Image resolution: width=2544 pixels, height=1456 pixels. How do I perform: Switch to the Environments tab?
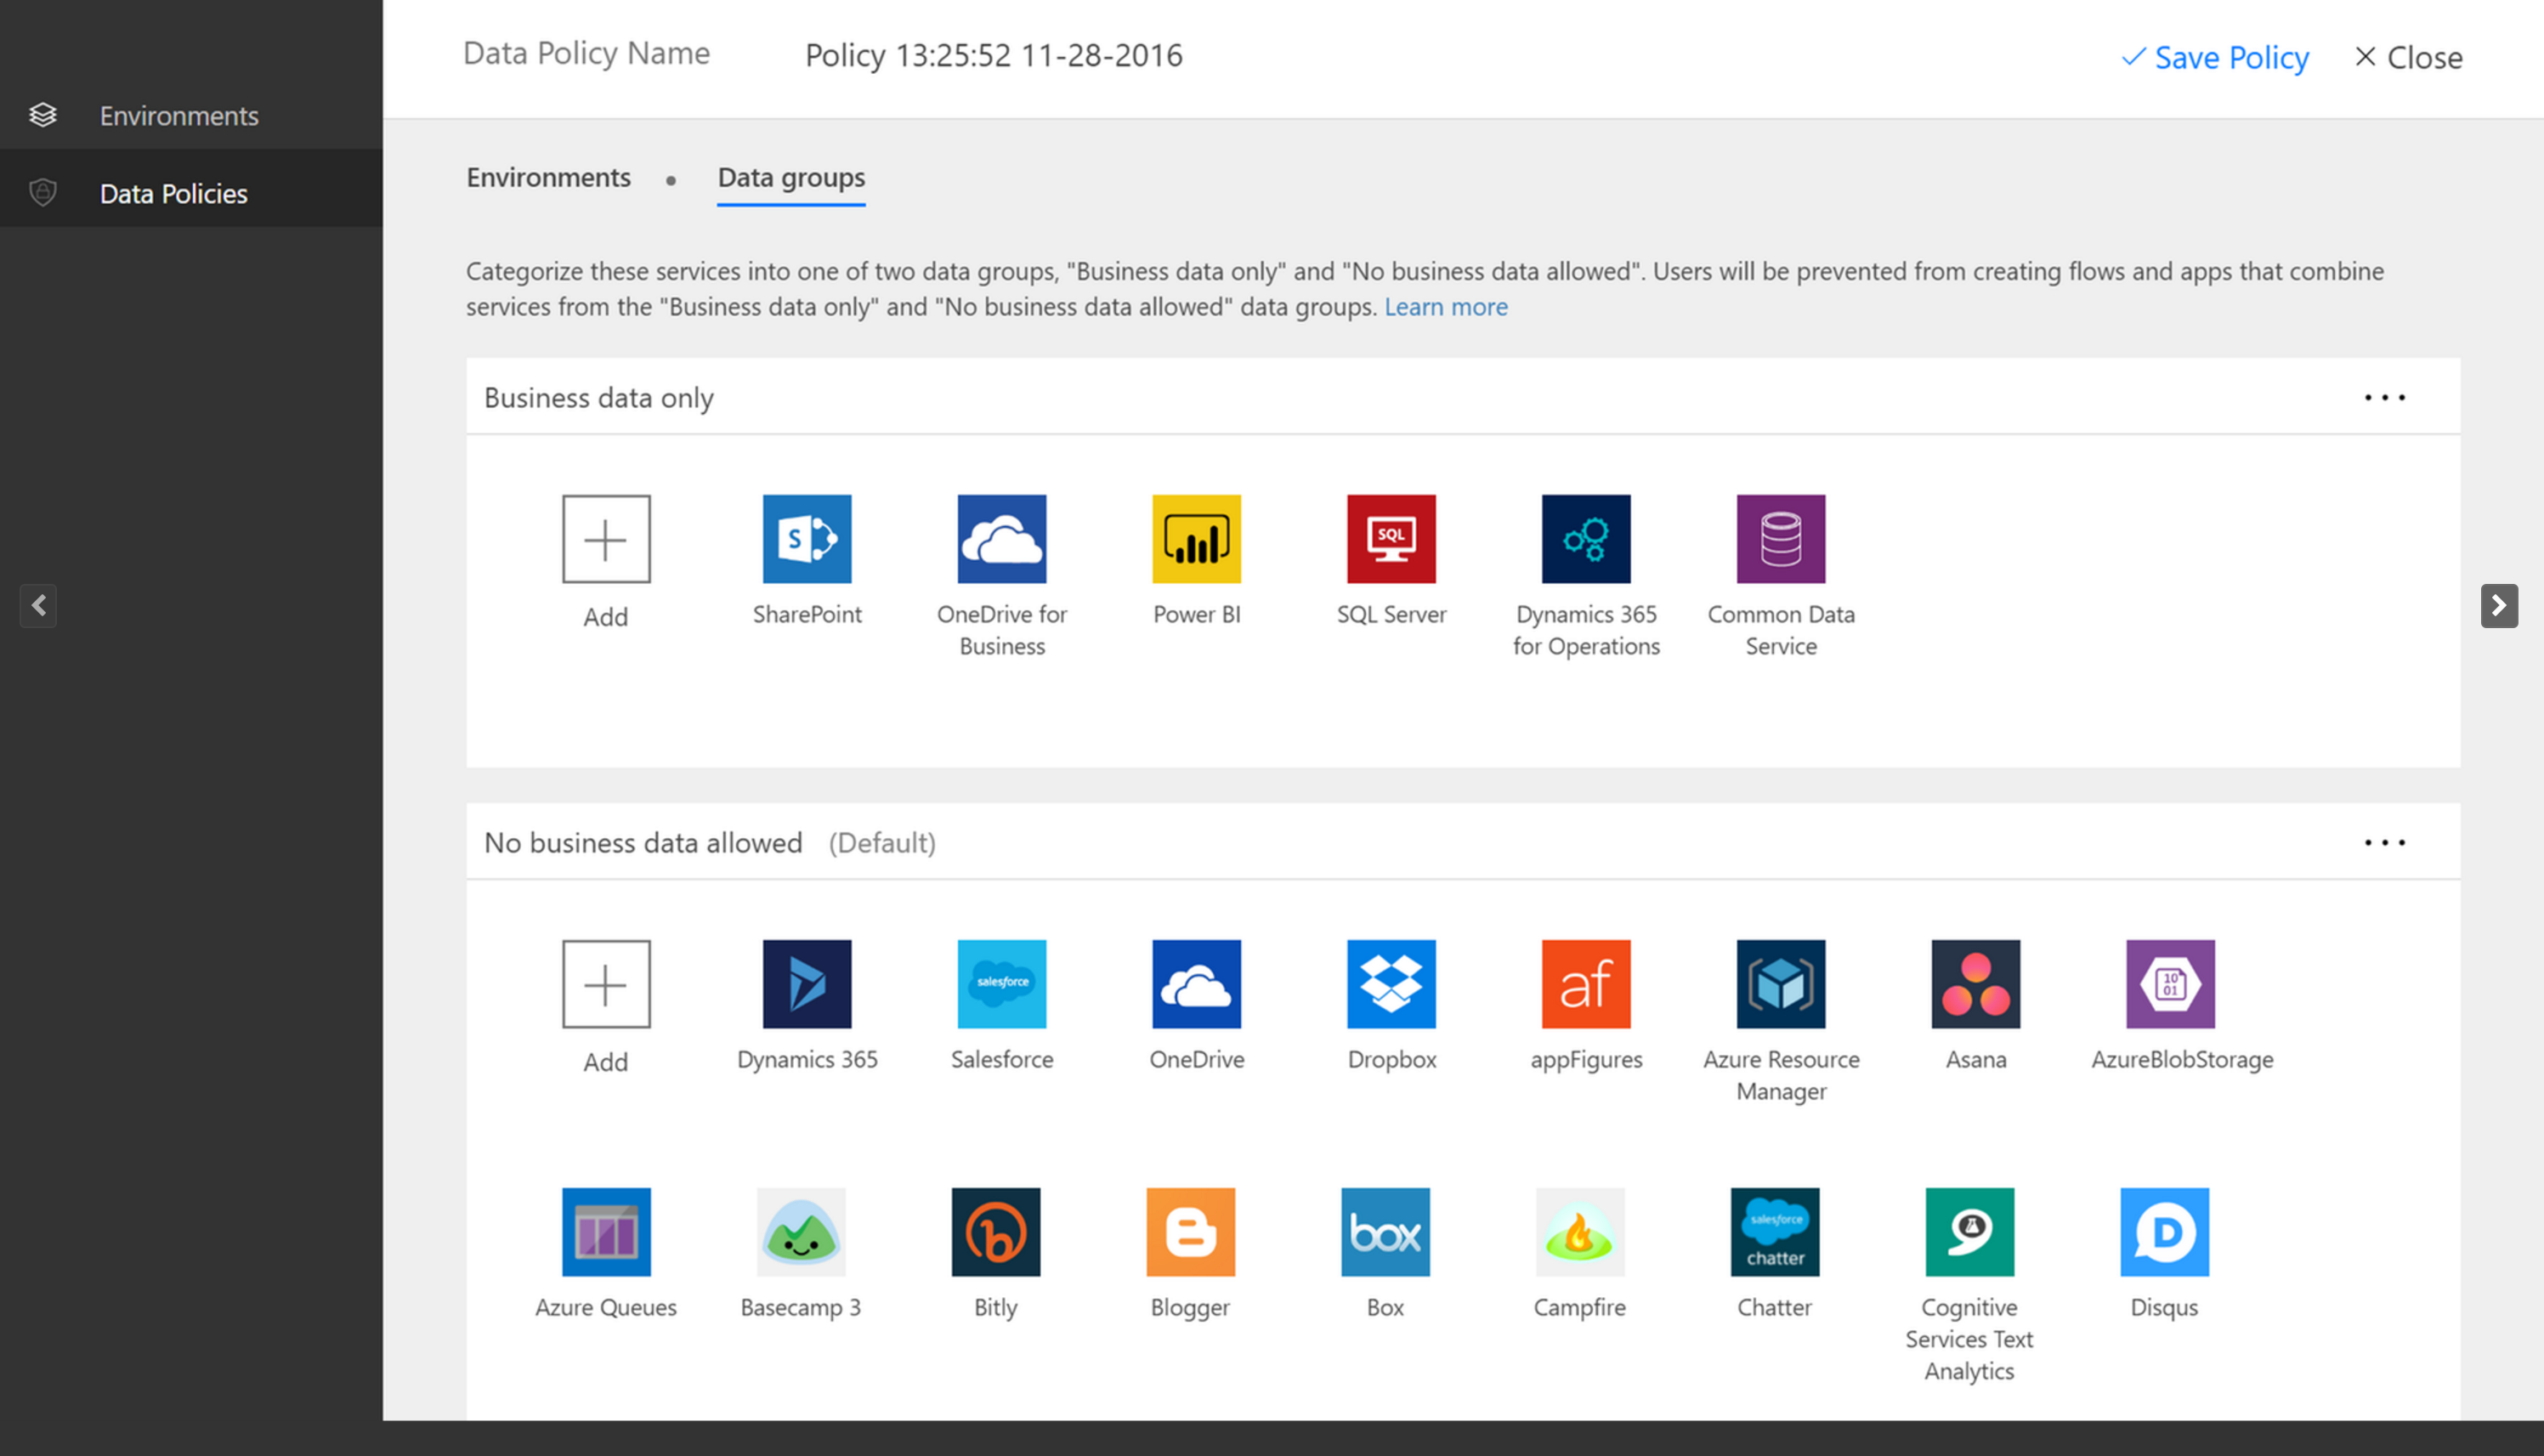(x=548, y=177)
